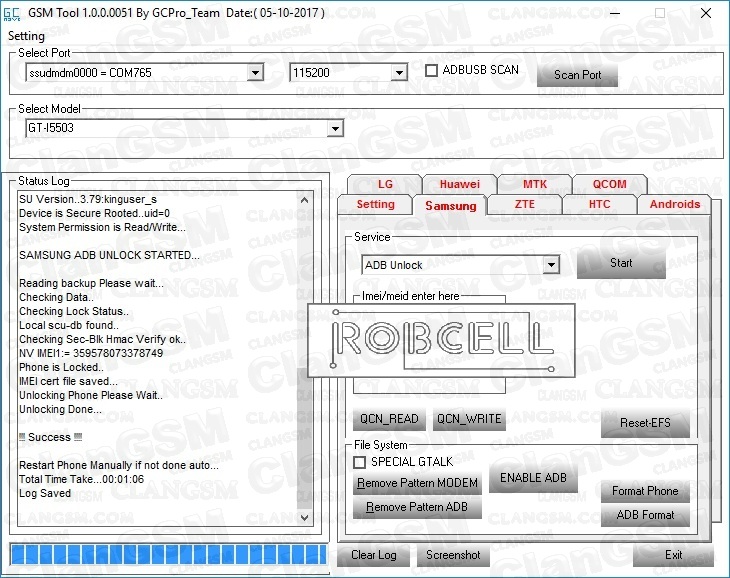
Task: Switch to the Huawei tab
Action: (x=460, y=184)
